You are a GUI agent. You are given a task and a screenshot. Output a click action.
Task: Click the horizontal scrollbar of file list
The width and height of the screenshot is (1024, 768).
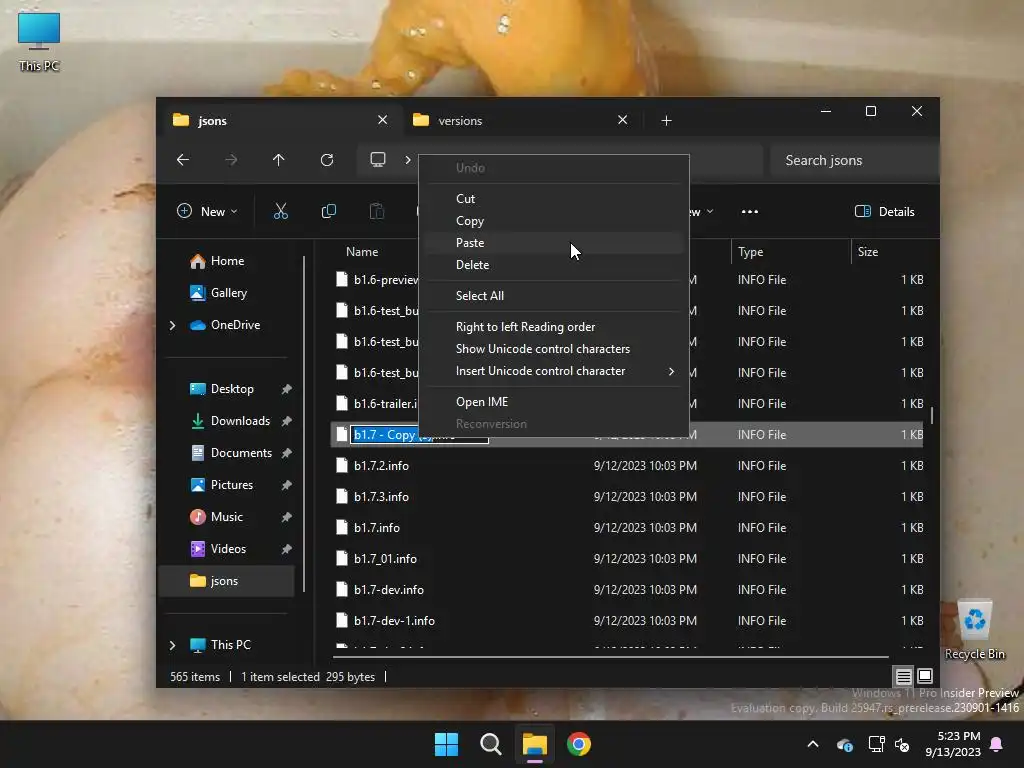point(611,656)
